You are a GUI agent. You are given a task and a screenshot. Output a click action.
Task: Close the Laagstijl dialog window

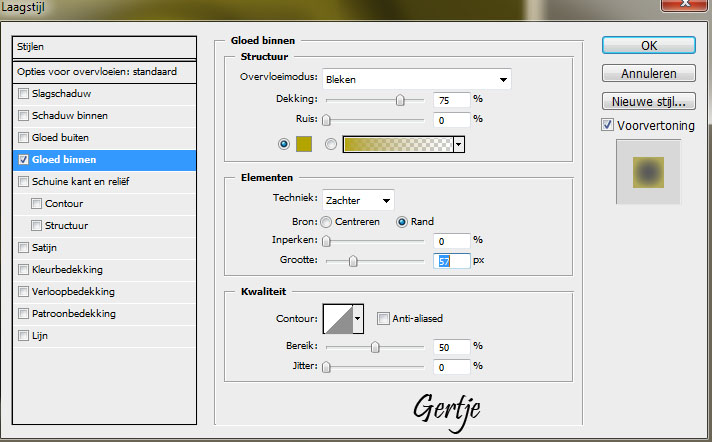click(685, 5)
